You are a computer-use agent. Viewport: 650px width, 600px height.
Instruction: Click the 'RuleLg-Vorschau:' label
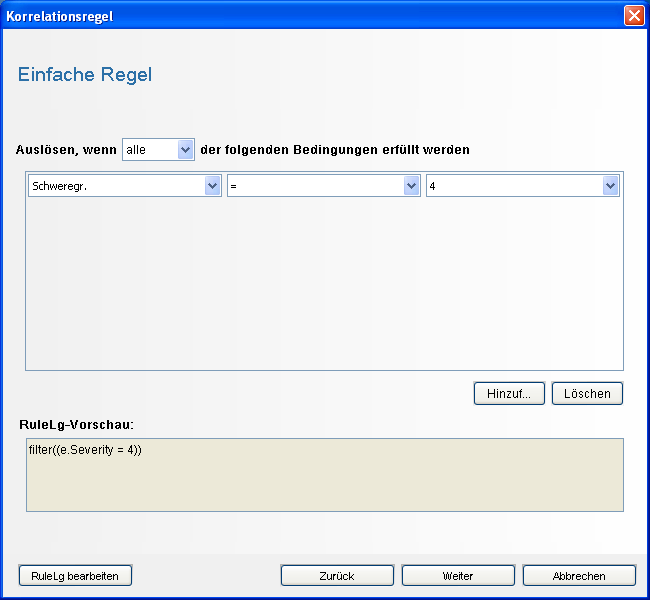pyautogui.click(x=77, y=425)
